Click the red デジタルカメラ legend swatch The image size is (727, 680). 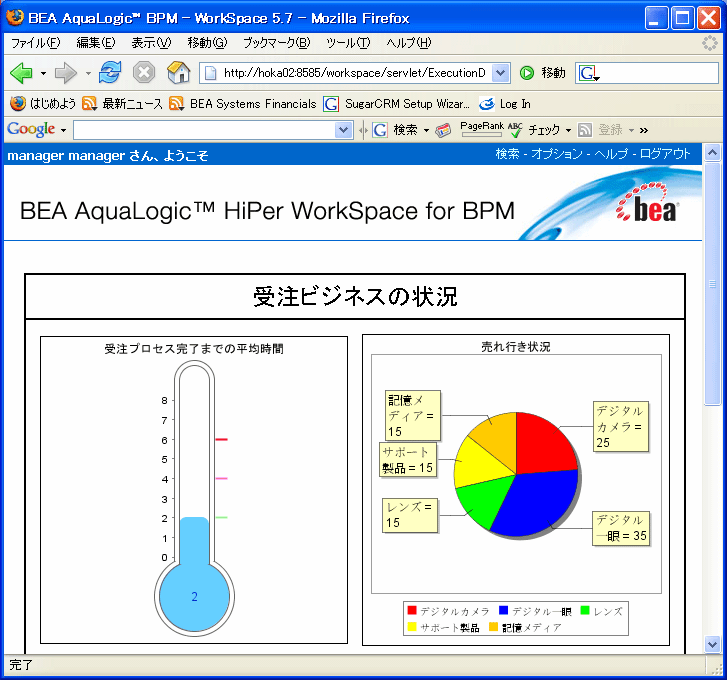(412, 610)
